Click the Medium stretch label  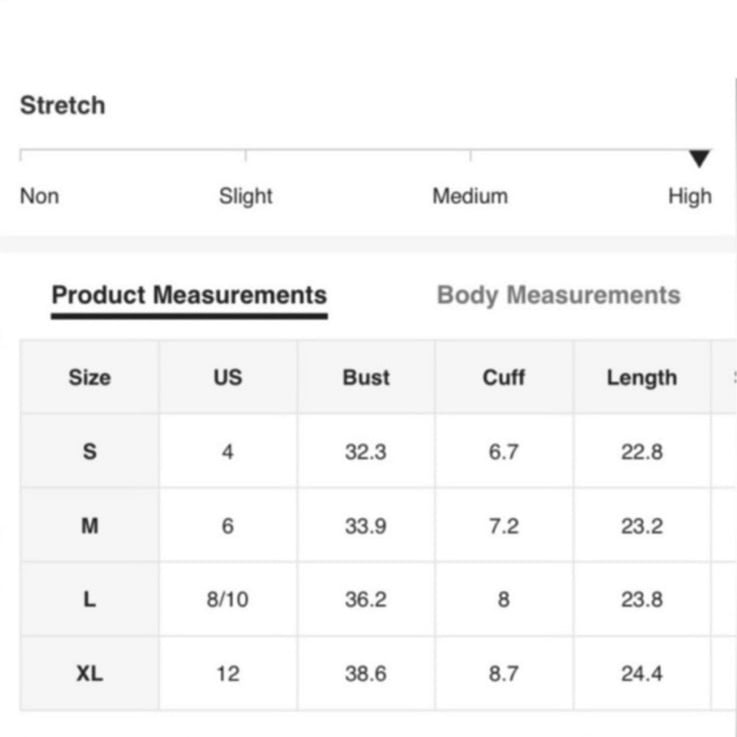470,196
